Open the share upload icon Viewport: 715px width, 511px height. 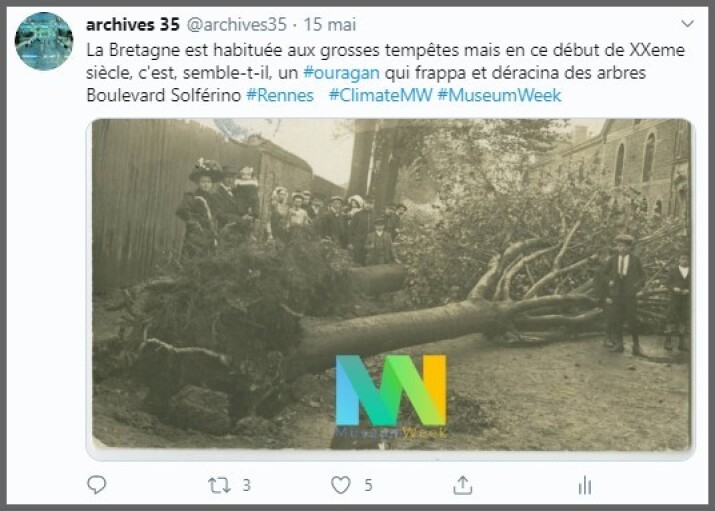pos(462,485)
